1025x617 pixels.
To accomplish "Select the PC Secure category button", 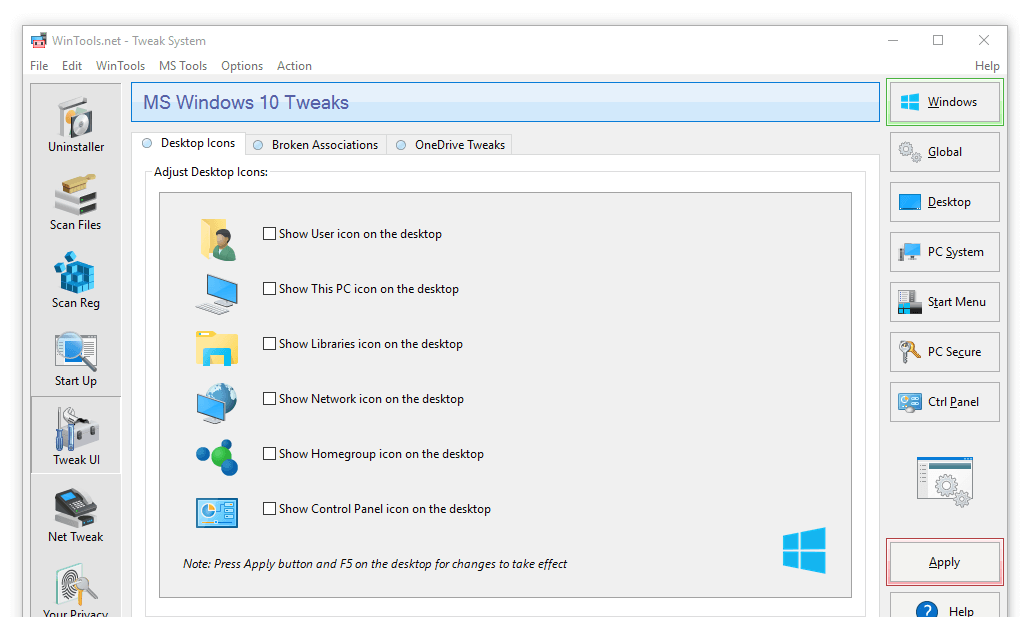I will 945,352.
